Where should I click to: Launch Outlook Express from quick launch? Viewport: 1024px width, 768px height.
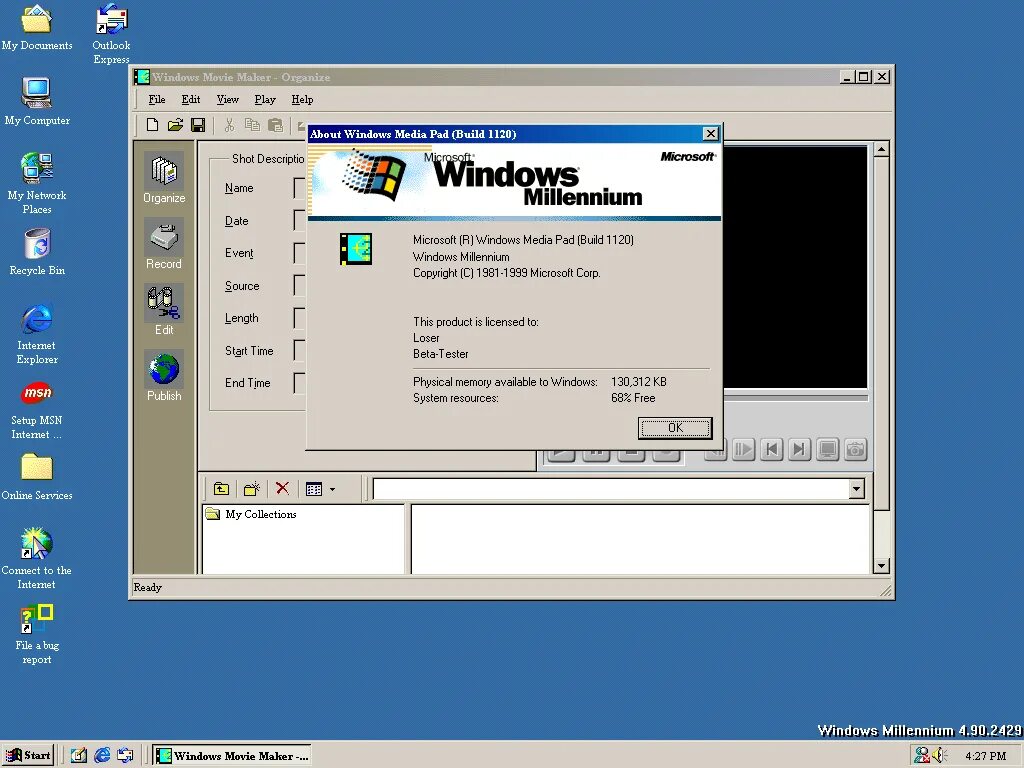click(x=125, y=755)
